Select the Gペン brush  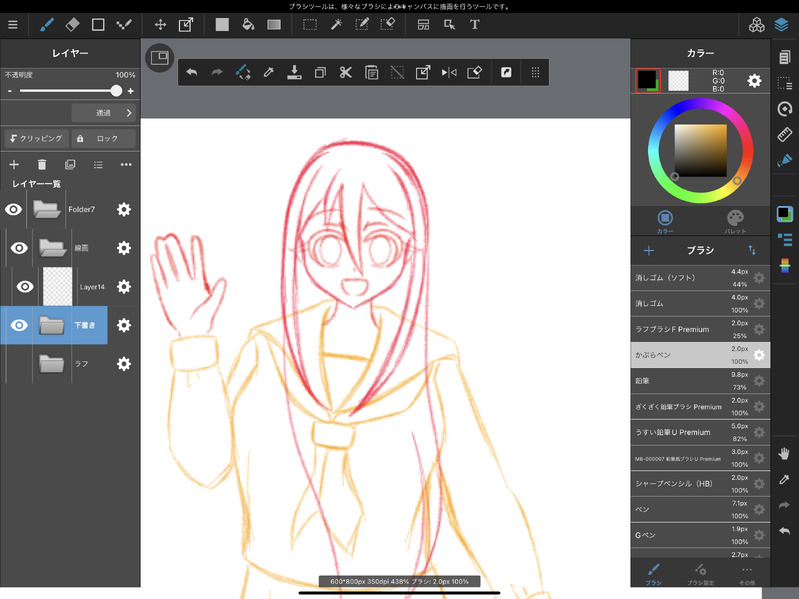pyautogui.click(x=700, y=535)
